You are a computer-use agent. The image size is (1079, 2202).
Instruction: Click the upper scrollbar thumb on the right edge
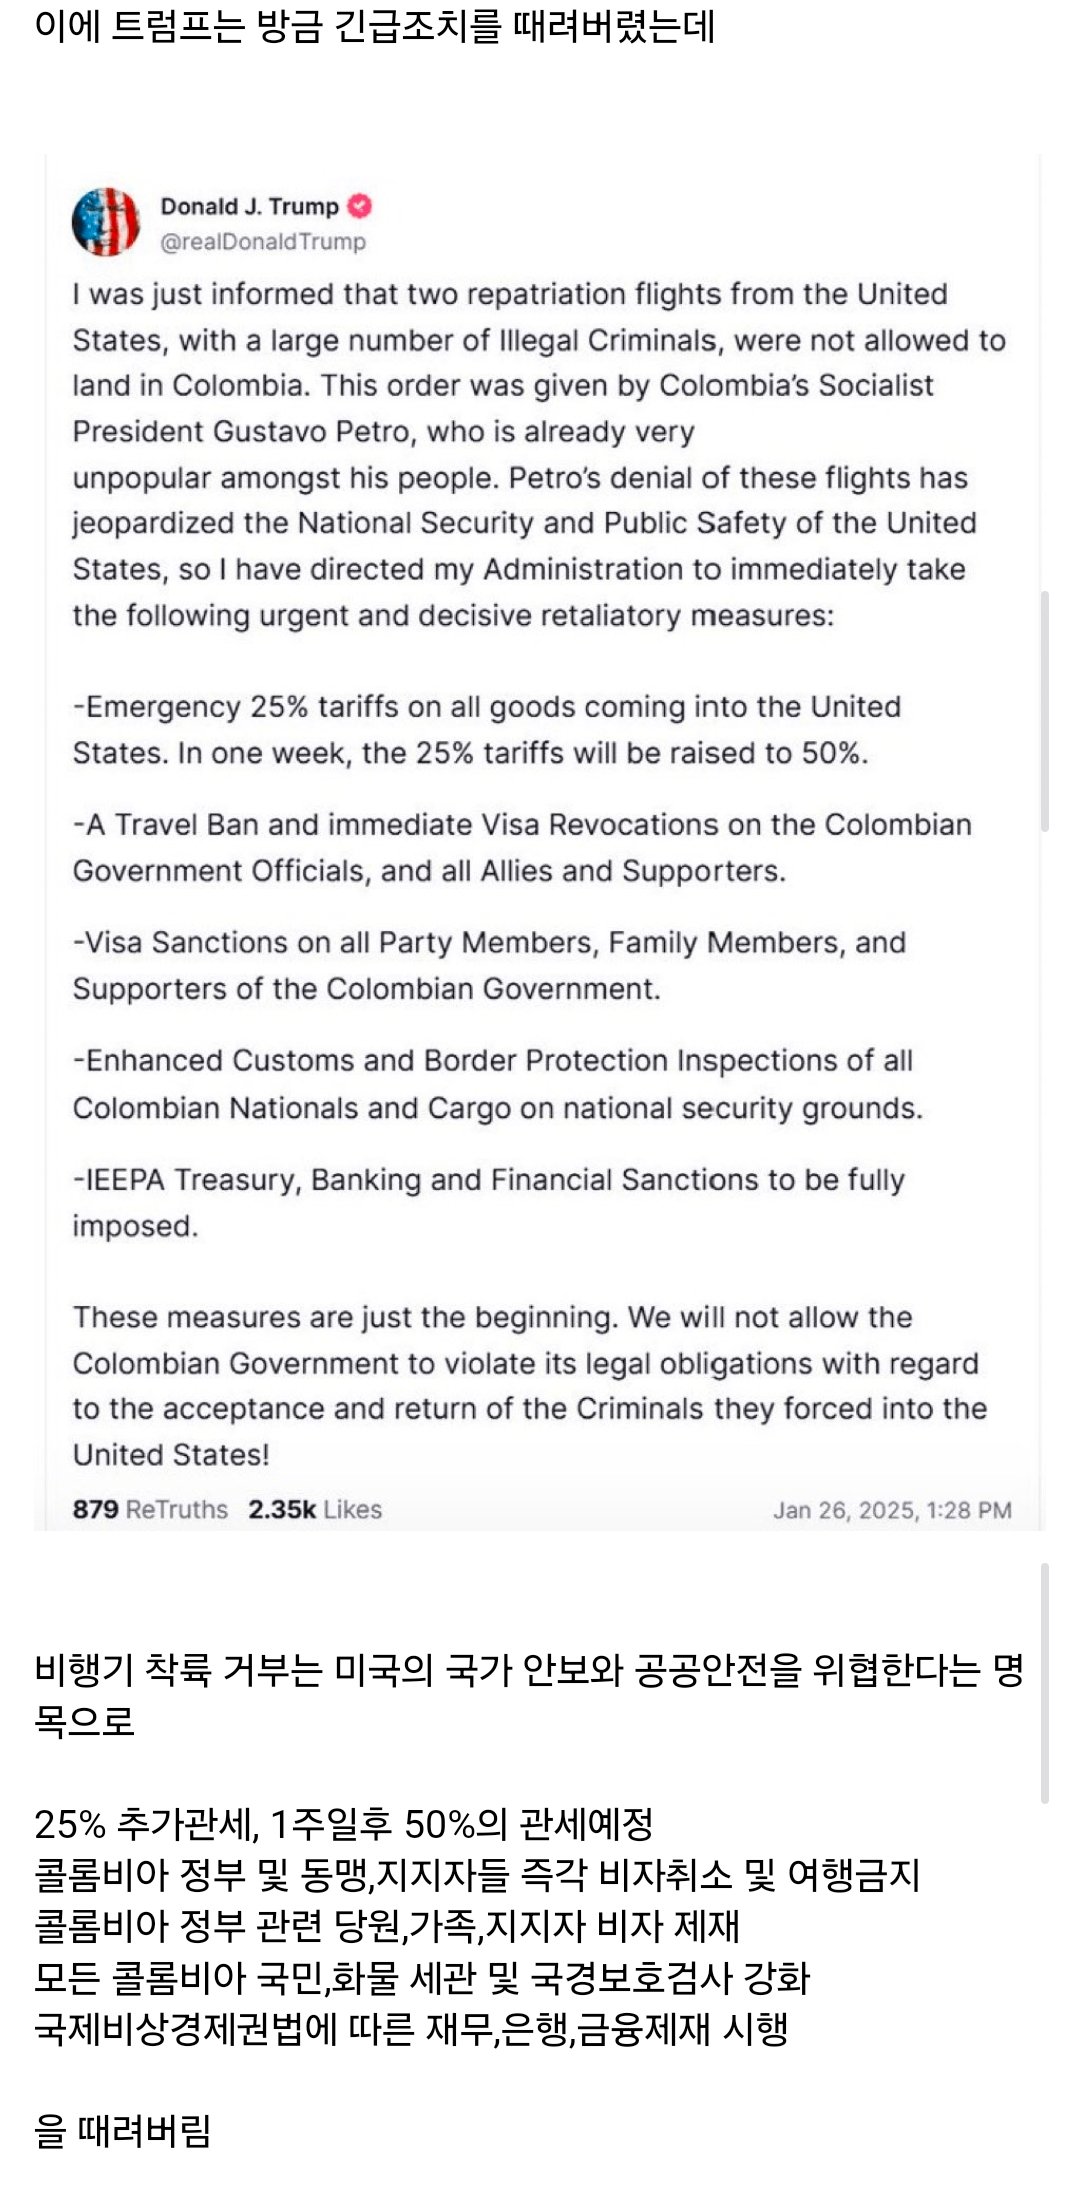point(1044,711)
